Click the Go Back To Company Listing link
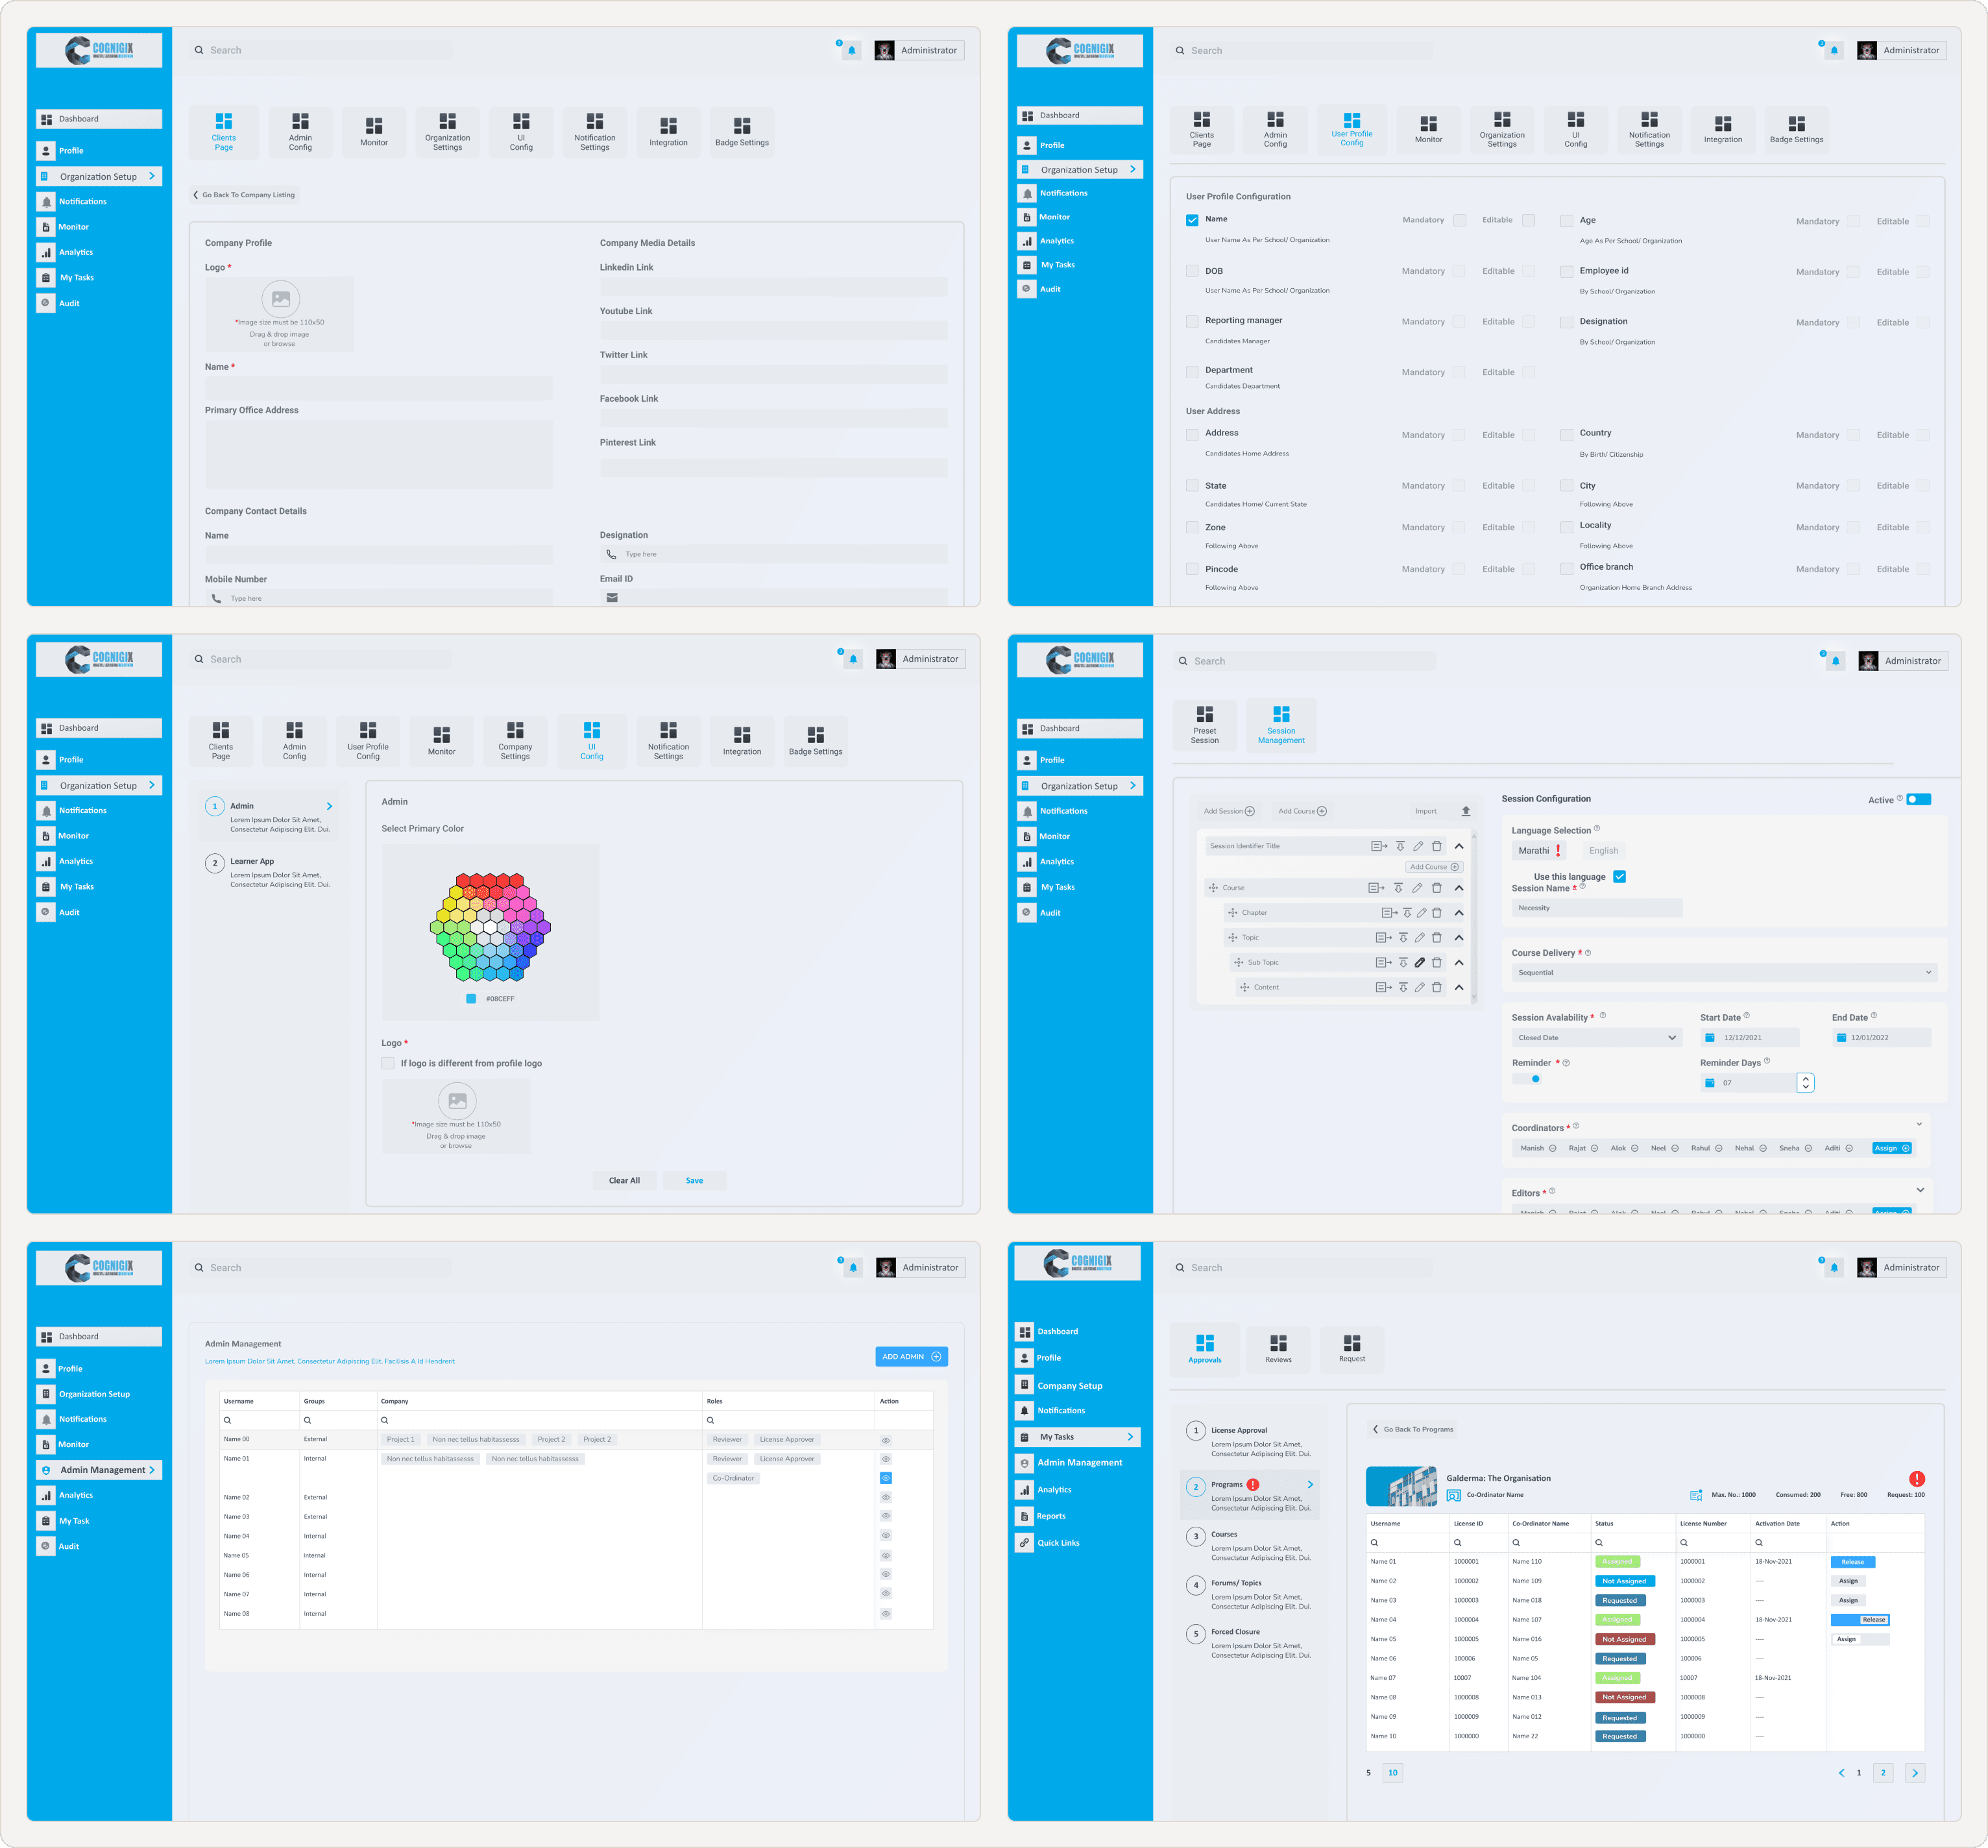The width and height of the screenshot is (1988, 1848). [x=244, y=195]
